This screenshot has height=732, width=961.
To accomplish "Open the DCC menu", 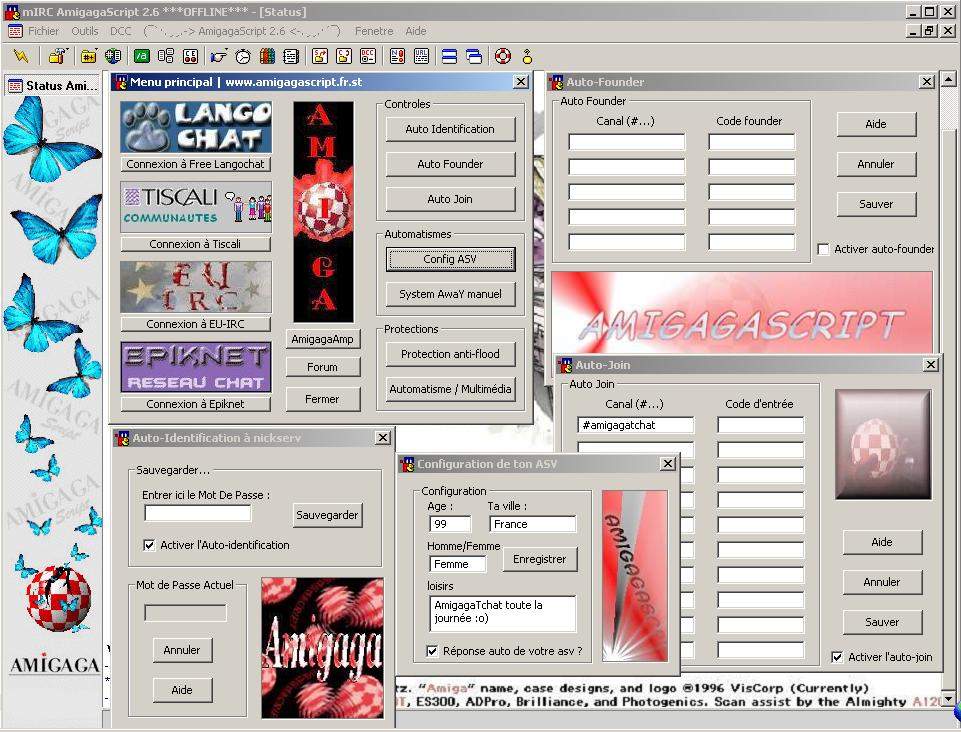I will point(121,31).
